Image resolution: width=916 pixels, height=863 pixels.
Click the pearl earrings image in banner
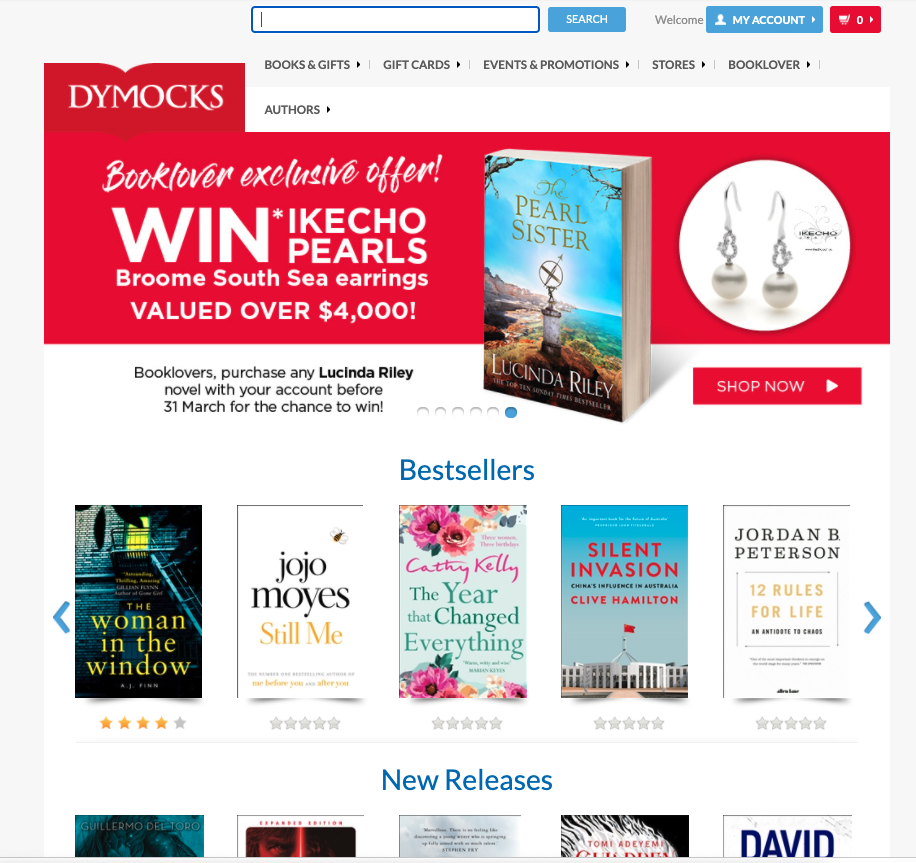click(x=764, y=245)
